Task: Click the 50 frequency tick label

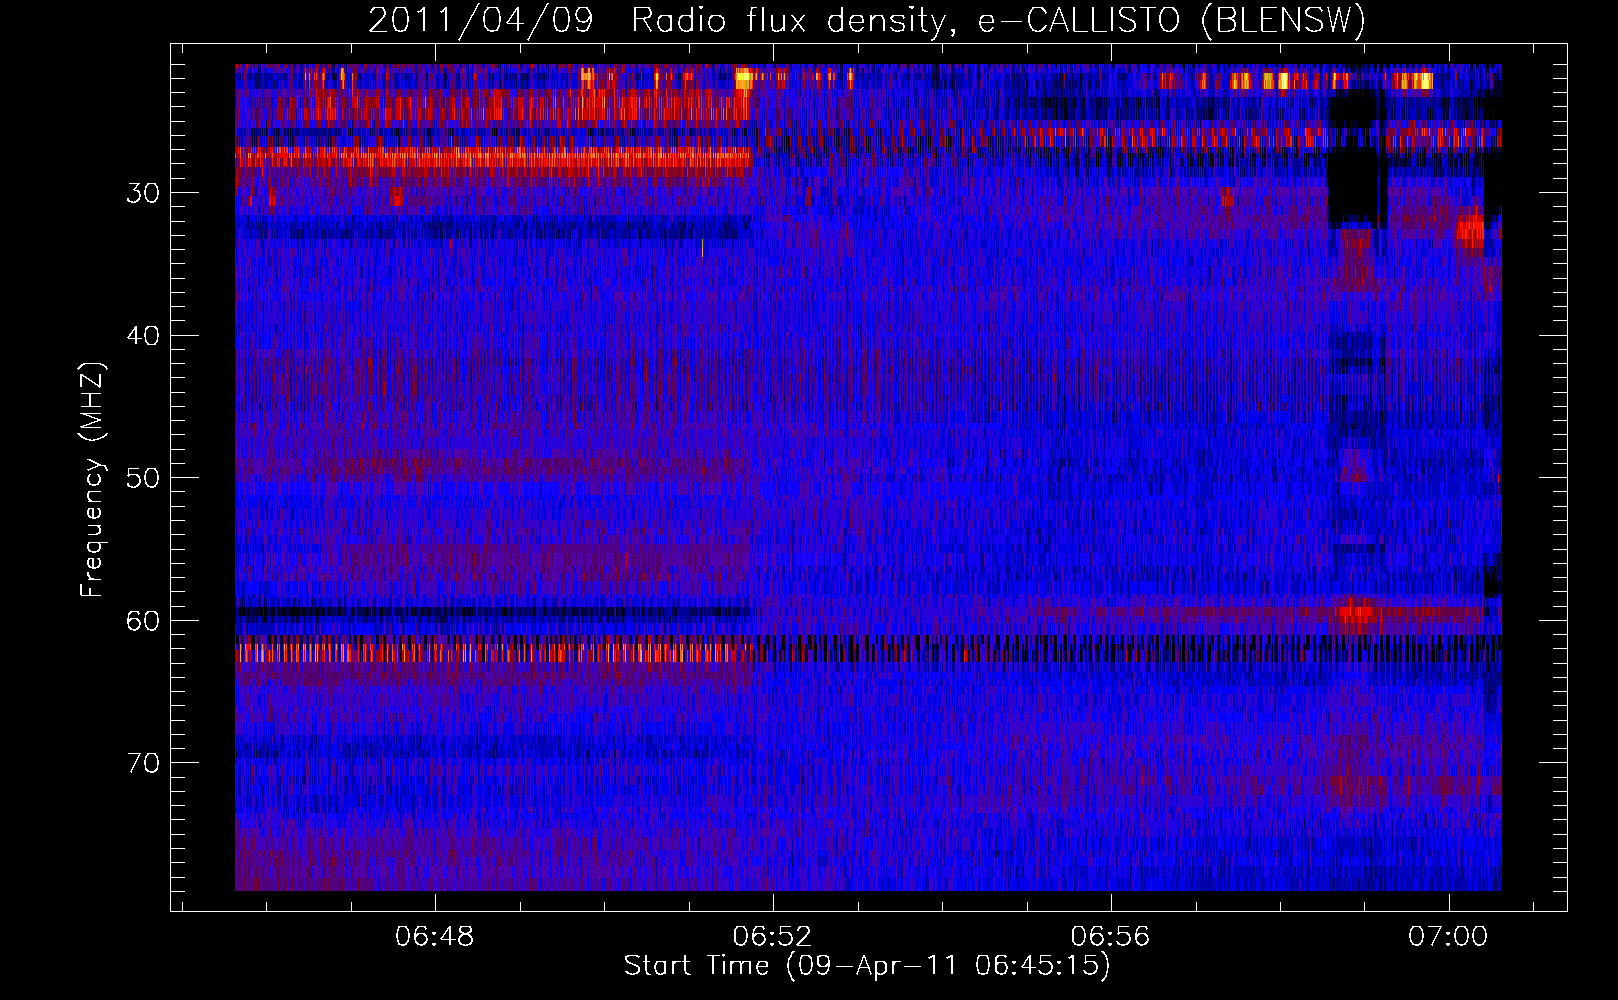Action: (x=143, y=478)
